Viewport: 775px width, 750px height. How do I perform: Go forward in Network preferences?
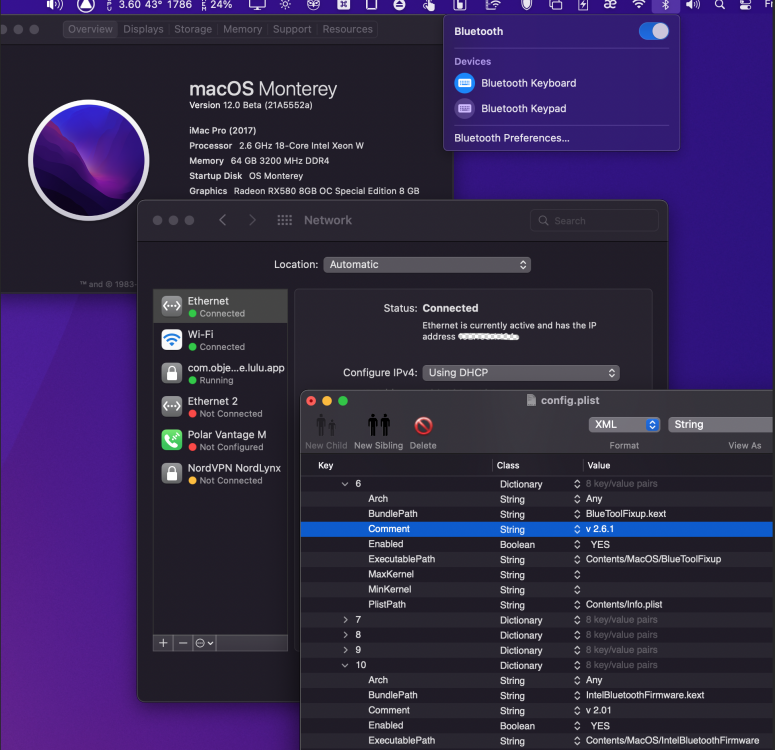pos(252,220)
